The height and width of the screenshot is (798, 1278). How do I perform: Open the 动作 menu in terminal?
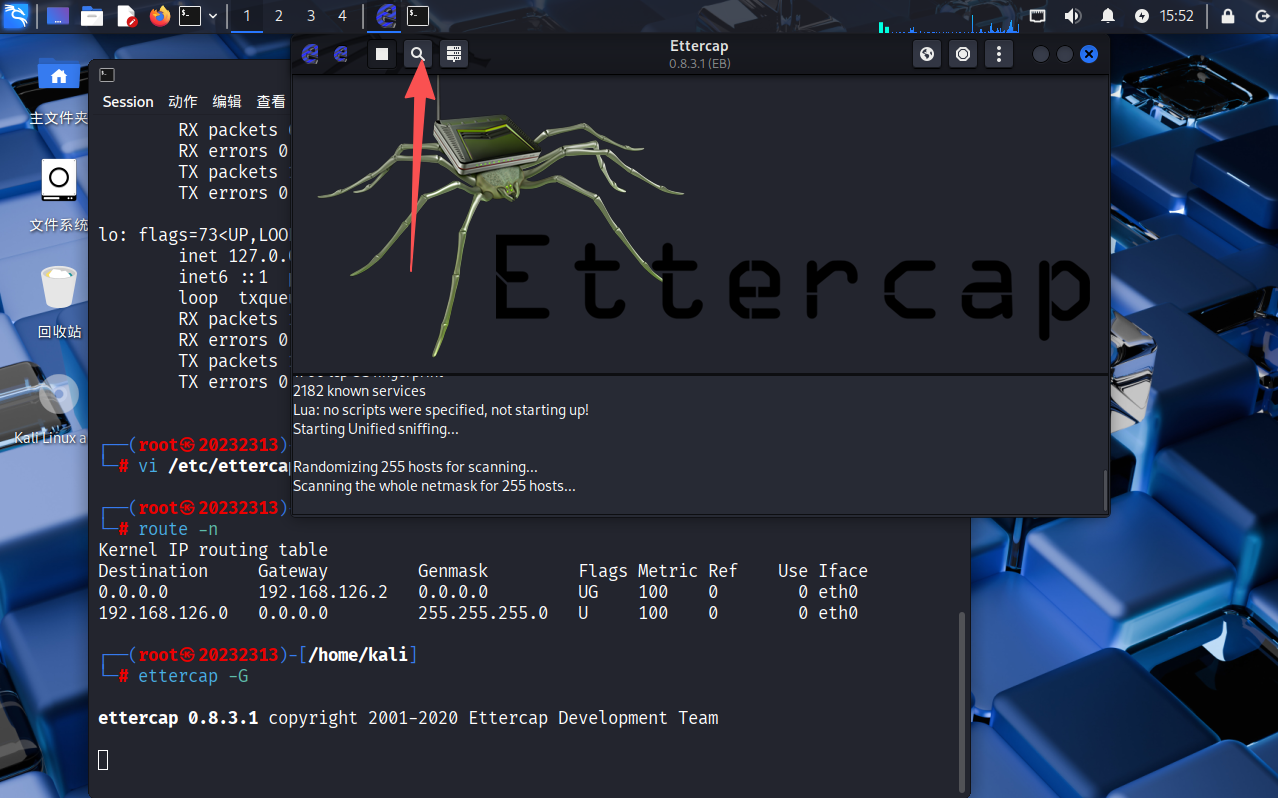point(183,102)
